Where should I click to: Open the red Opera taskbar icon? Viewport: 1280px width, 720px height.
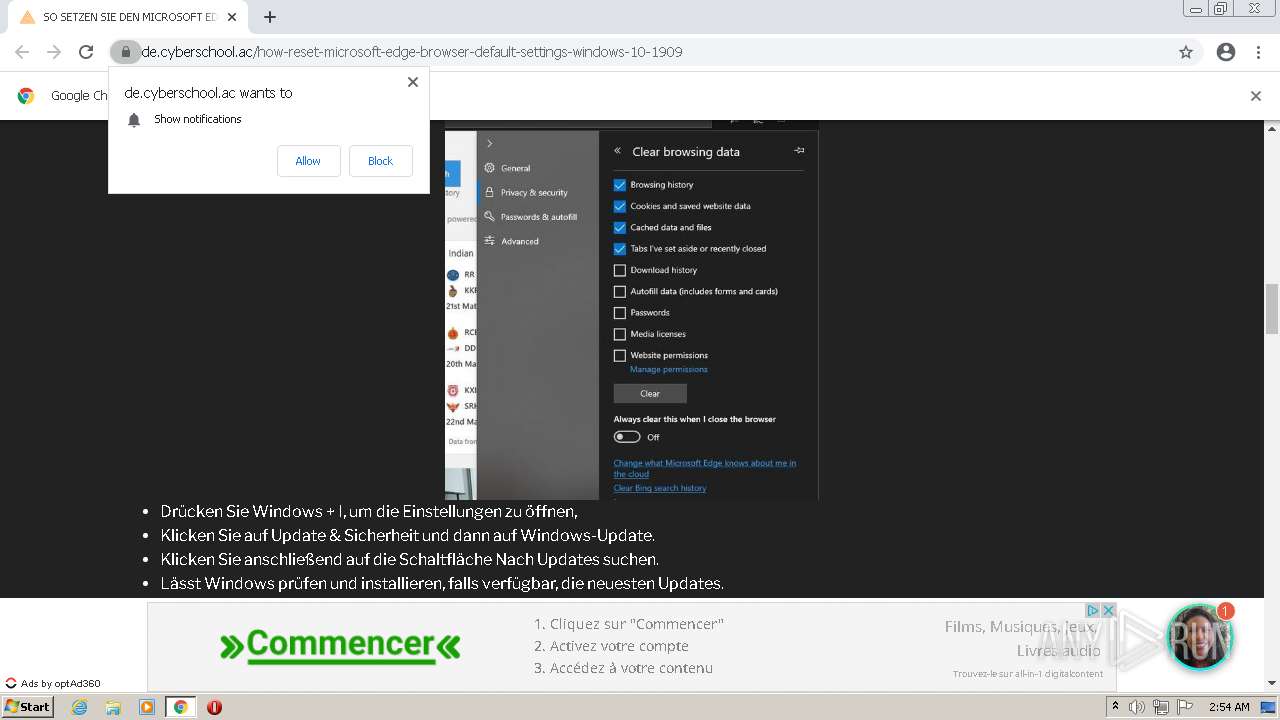pos(214,707)
